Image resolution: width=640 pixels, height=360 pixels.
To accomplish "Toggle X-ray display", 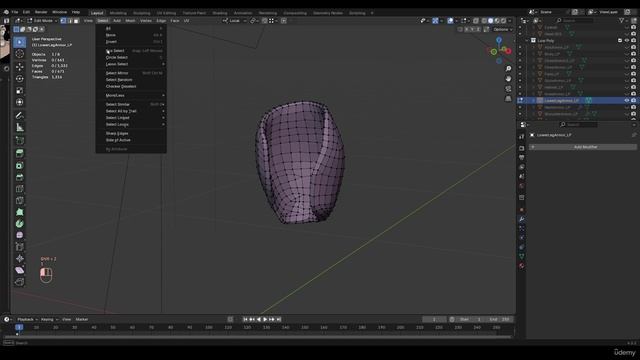I will [476, 20].
